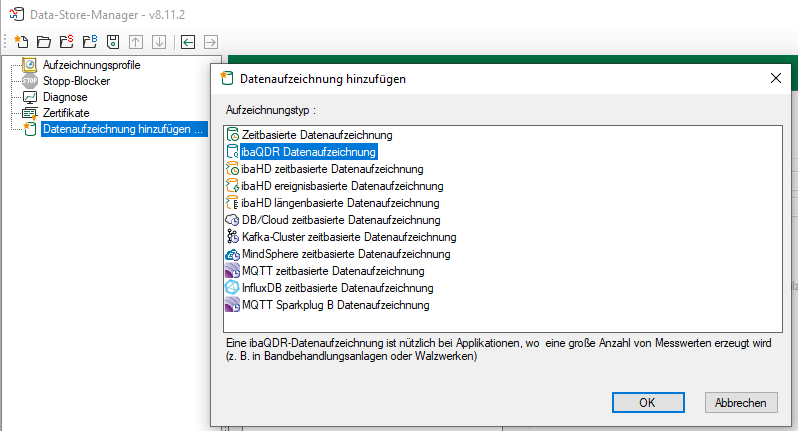Click the move up arrow toolbar icon
The width and height of the screenshot is (798, 431).
coord(136,42)
